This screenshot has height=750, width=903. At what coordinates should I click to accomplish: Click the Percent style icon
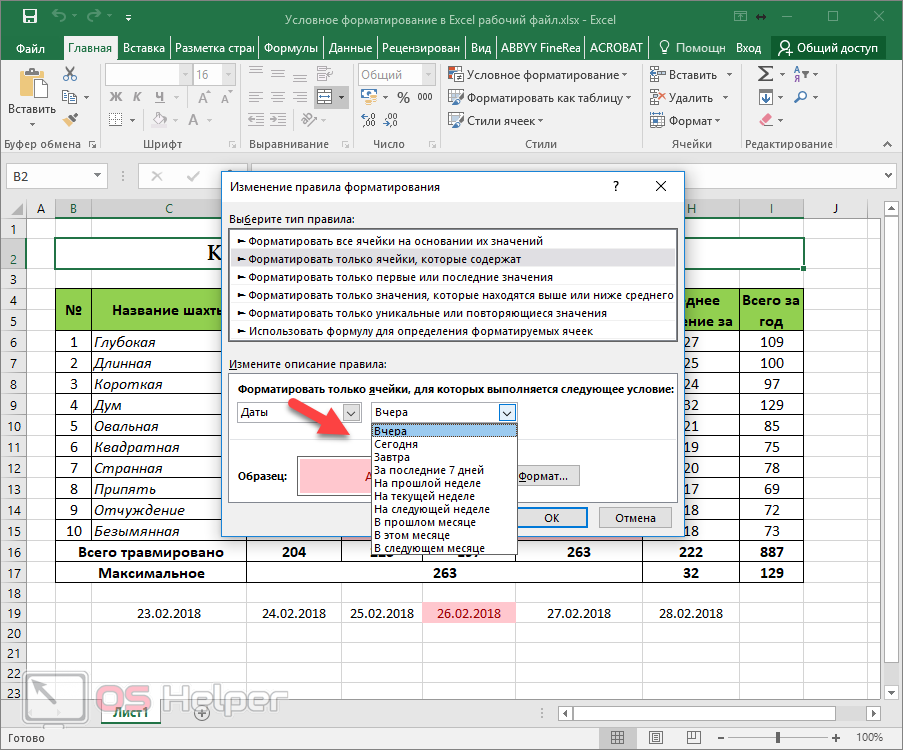coord(403,97)
